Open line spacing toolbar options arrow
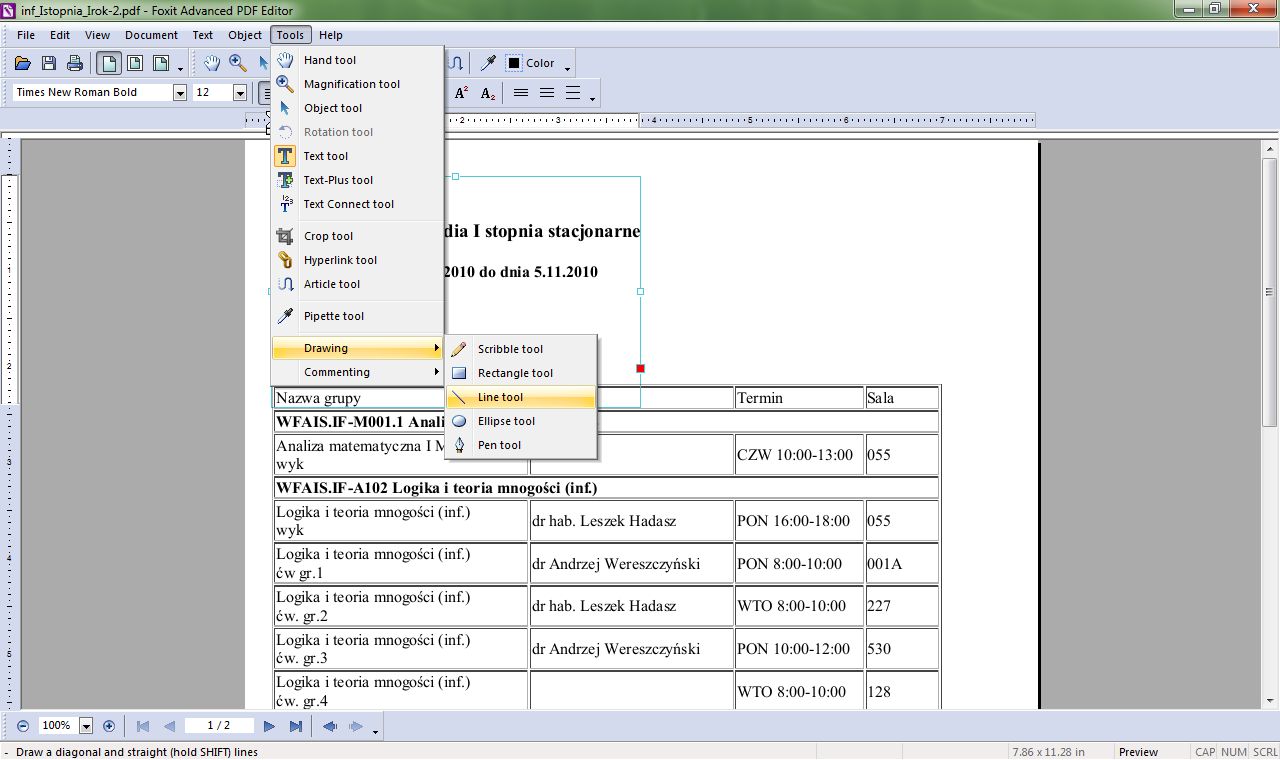 pyautogui.click(x=593, y=98)
